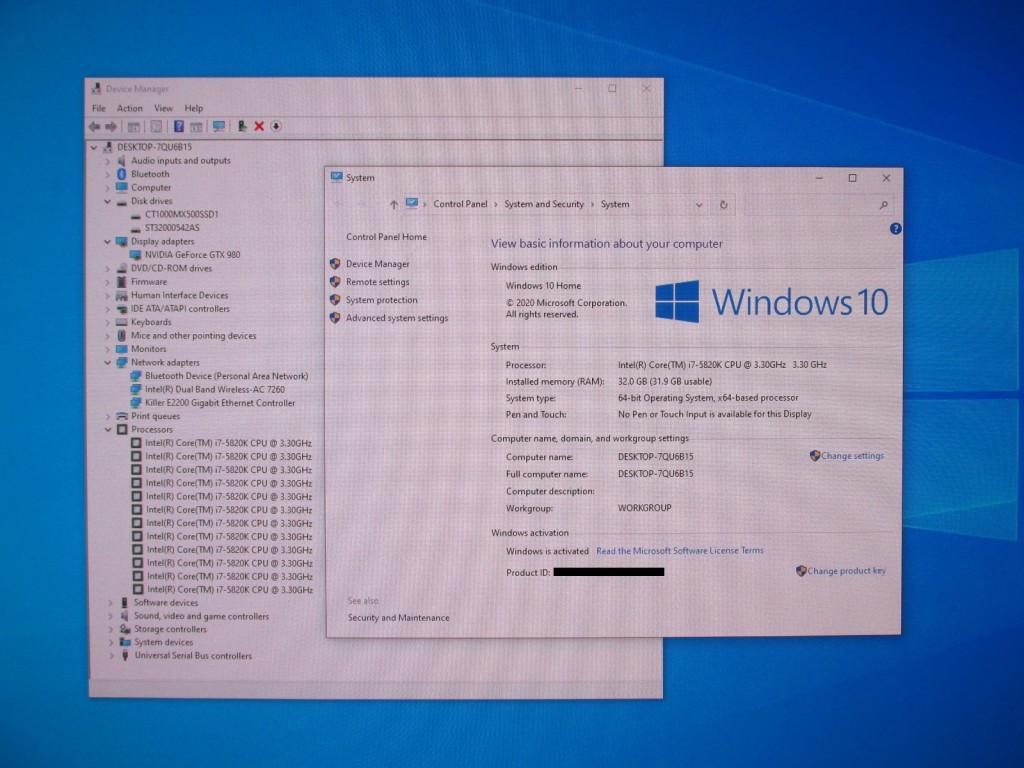Click the red X uninstall device icon

point(259,127)
